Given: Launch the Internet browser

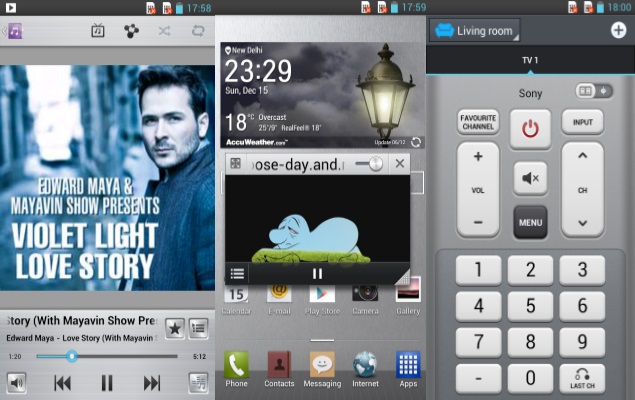Looking at the screenshot, I should coord(365,369).
